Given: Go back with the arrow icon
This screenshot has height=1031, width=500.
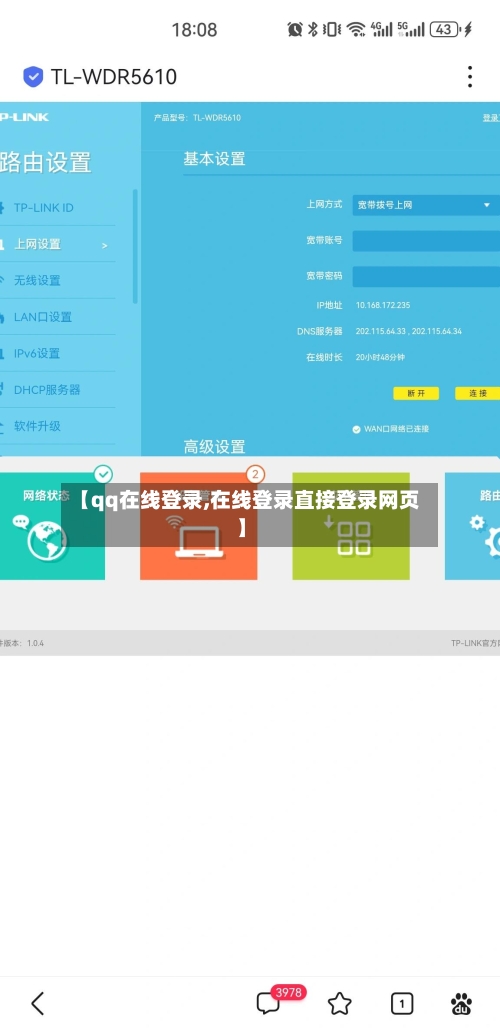Looking at the screenshot, I should [38, 1003].
